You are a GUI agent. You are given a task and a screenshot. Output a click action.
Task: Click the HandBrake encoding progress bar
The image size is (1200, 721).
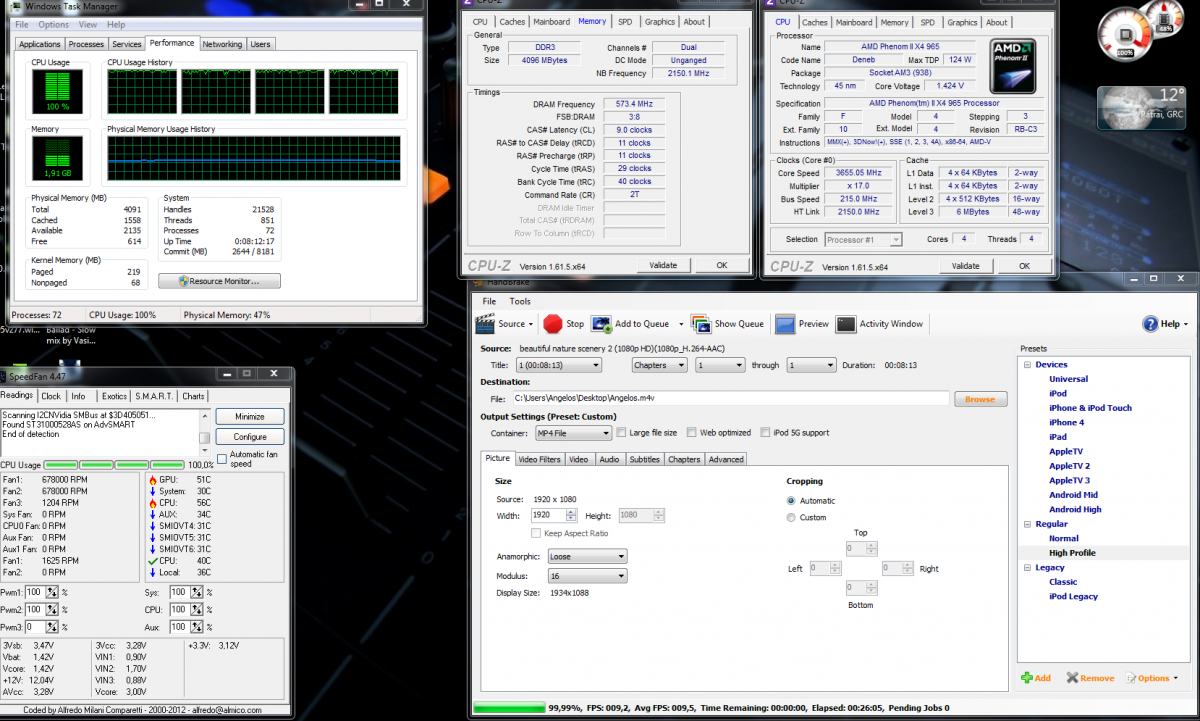[x=508, y=708]
